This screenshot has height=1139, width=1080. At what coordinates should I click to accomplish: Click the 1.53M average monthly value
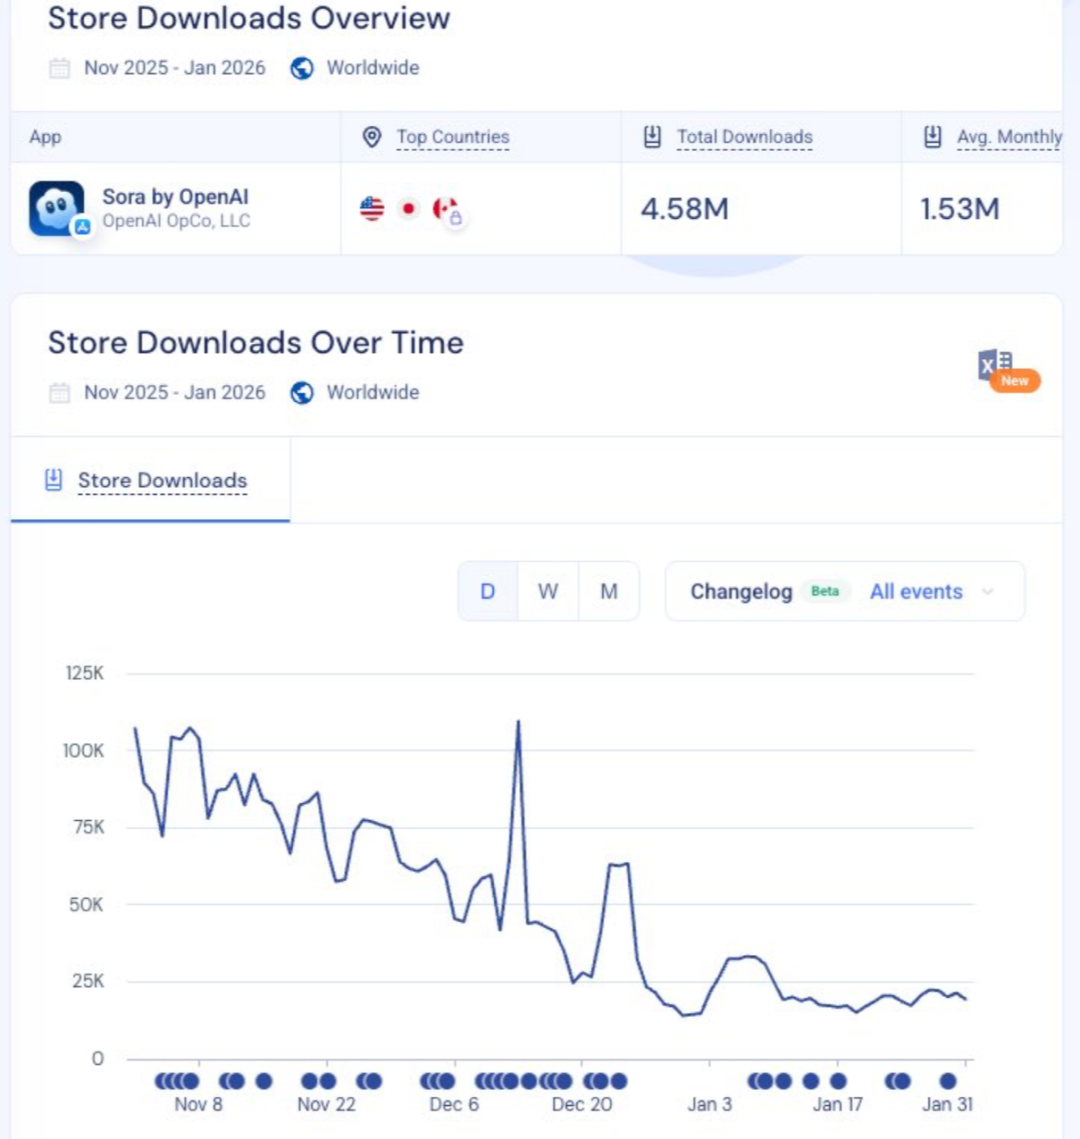coord(960,209)
